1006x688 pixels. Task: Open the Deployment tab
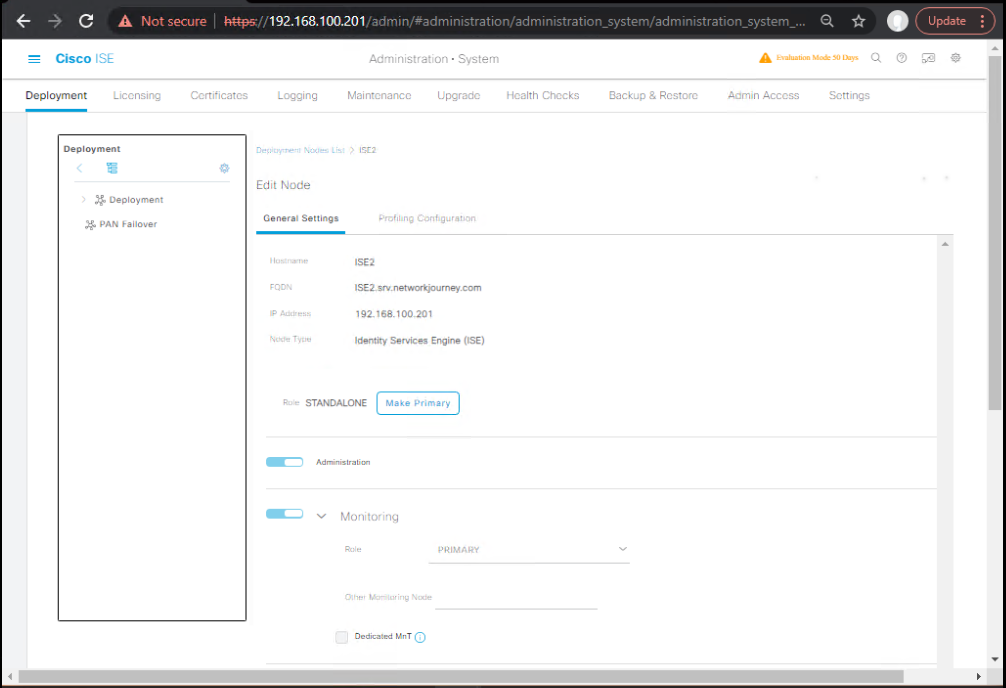coord(56,96)
